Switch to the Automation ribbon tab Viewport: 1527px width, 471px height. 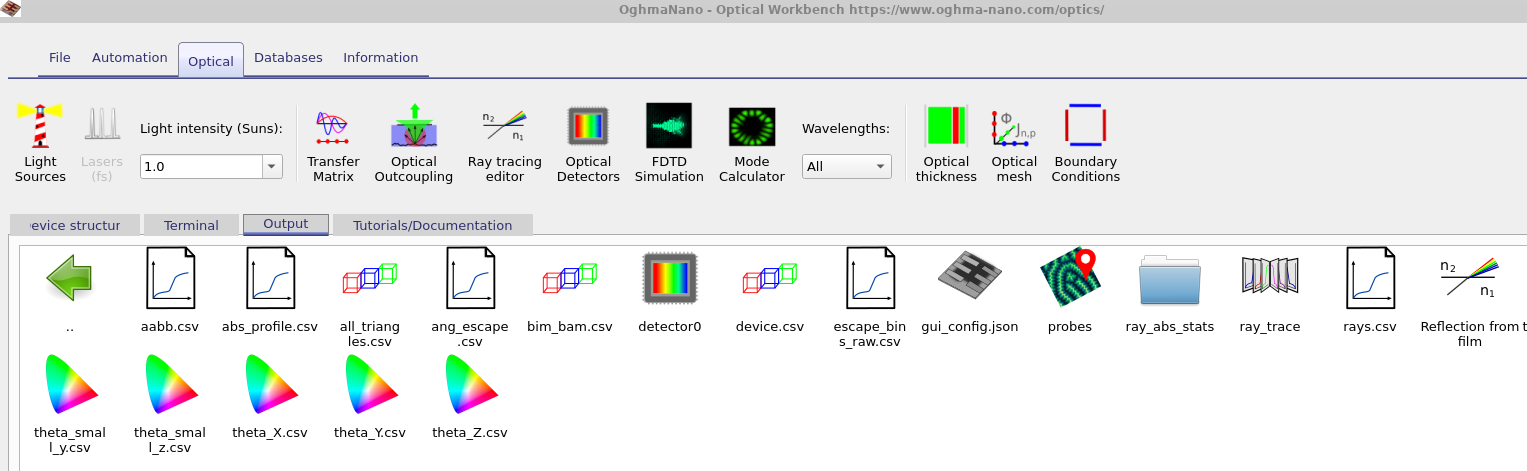click(x=130, y=58)
